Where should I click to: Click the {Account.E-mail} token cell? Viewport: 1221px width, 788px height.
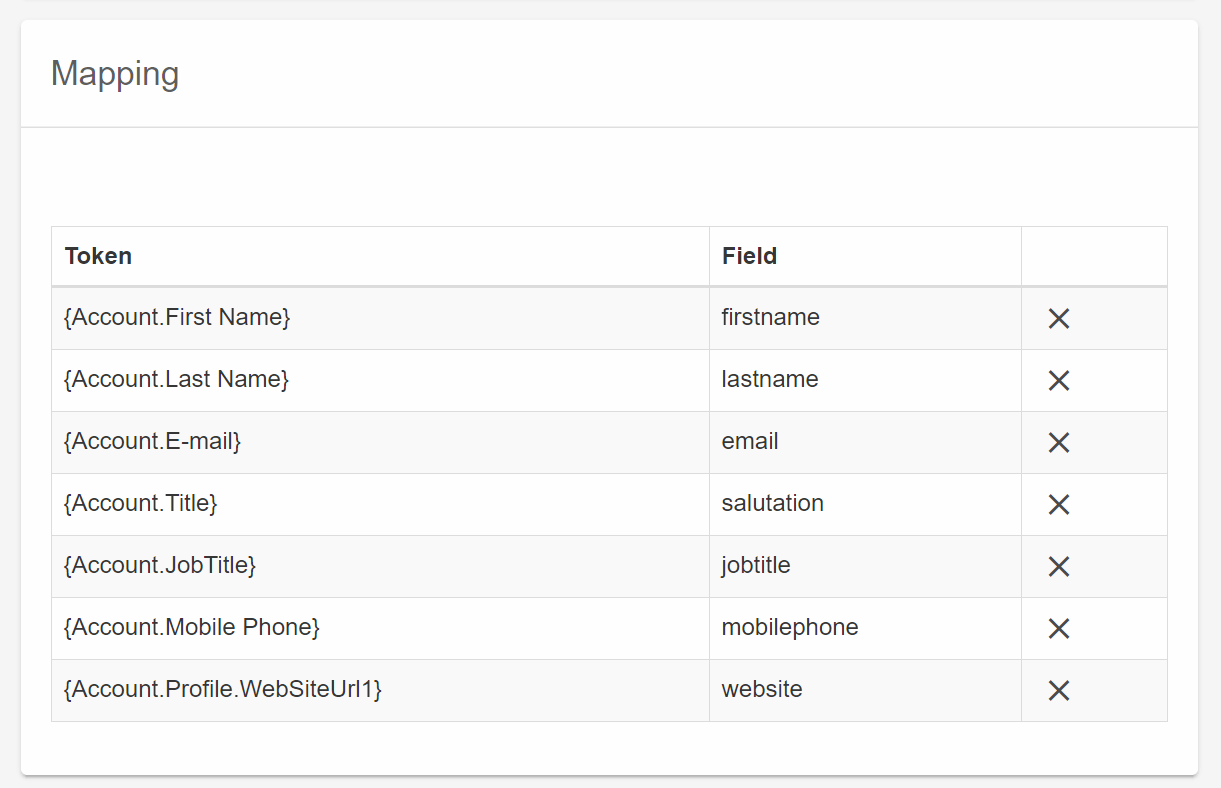pos(152,442)
